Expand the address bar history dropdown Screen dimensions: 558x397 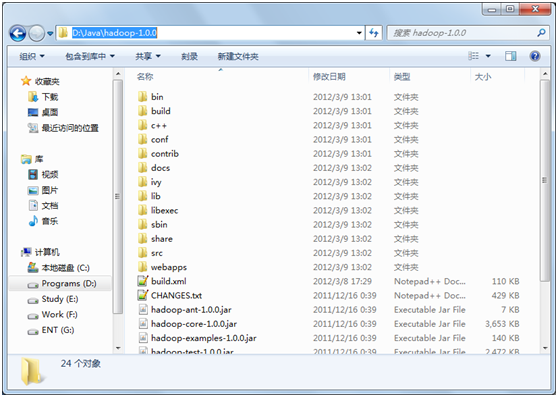359,33
